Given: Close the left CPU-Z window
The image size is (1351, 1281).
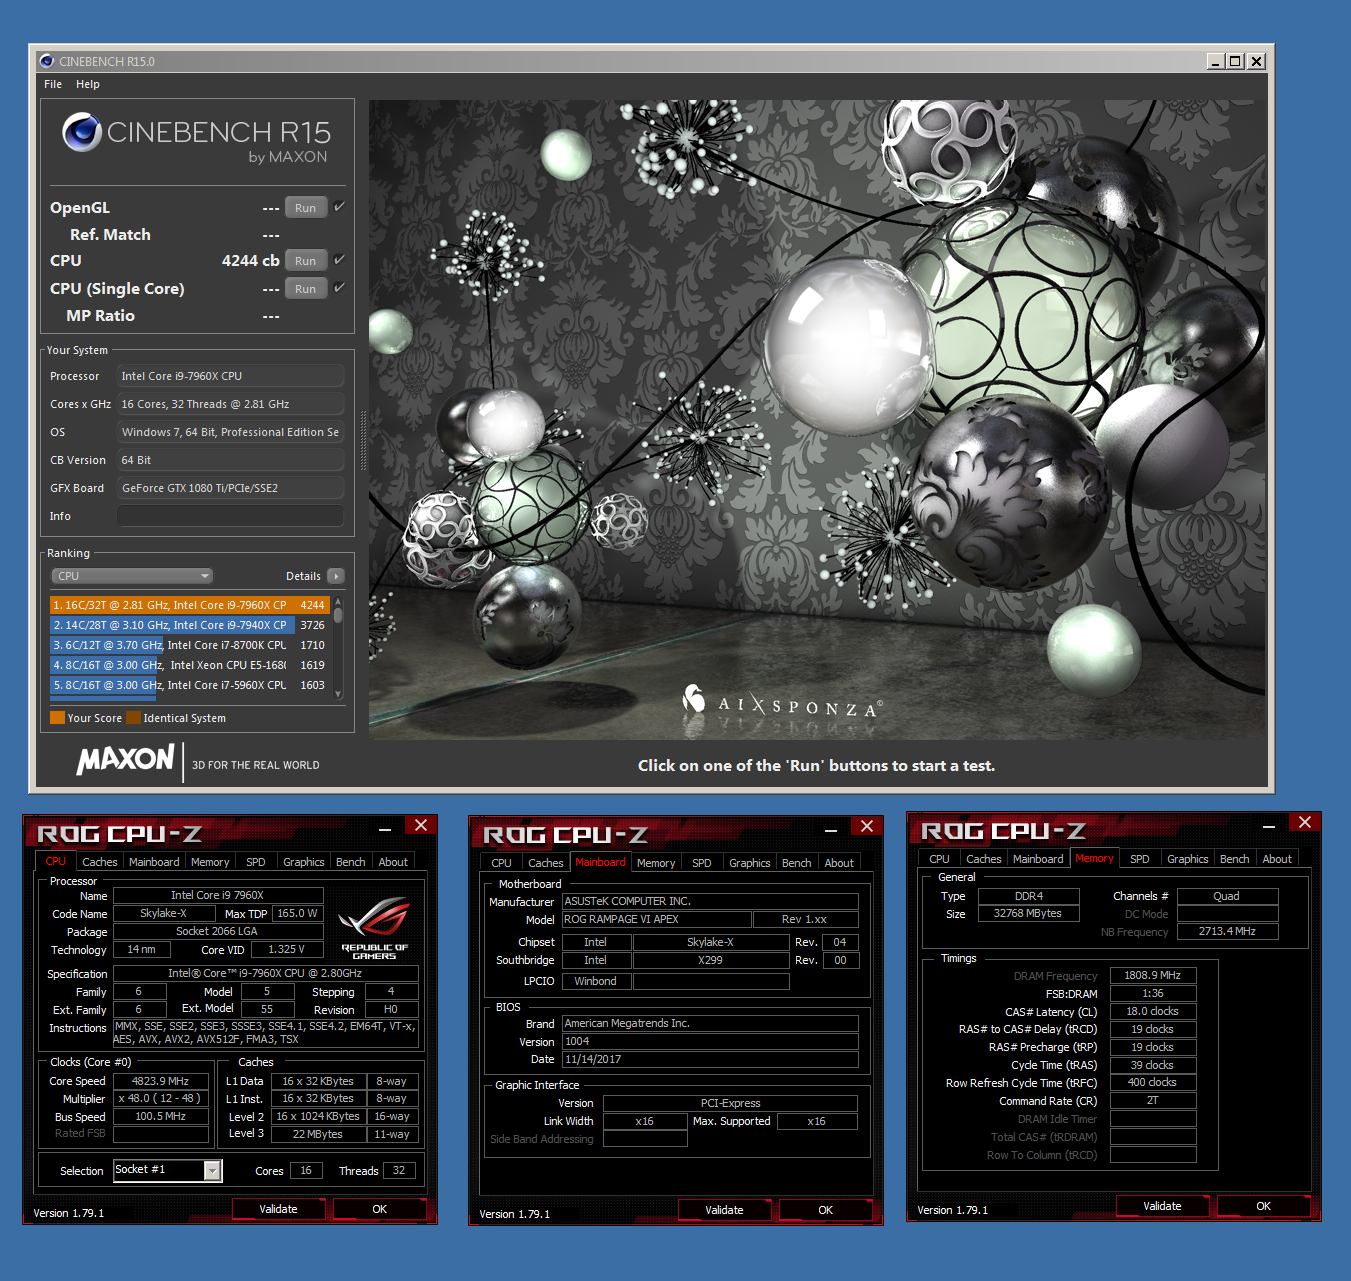Looking at the screenshot, I should (x=421, y=825).
